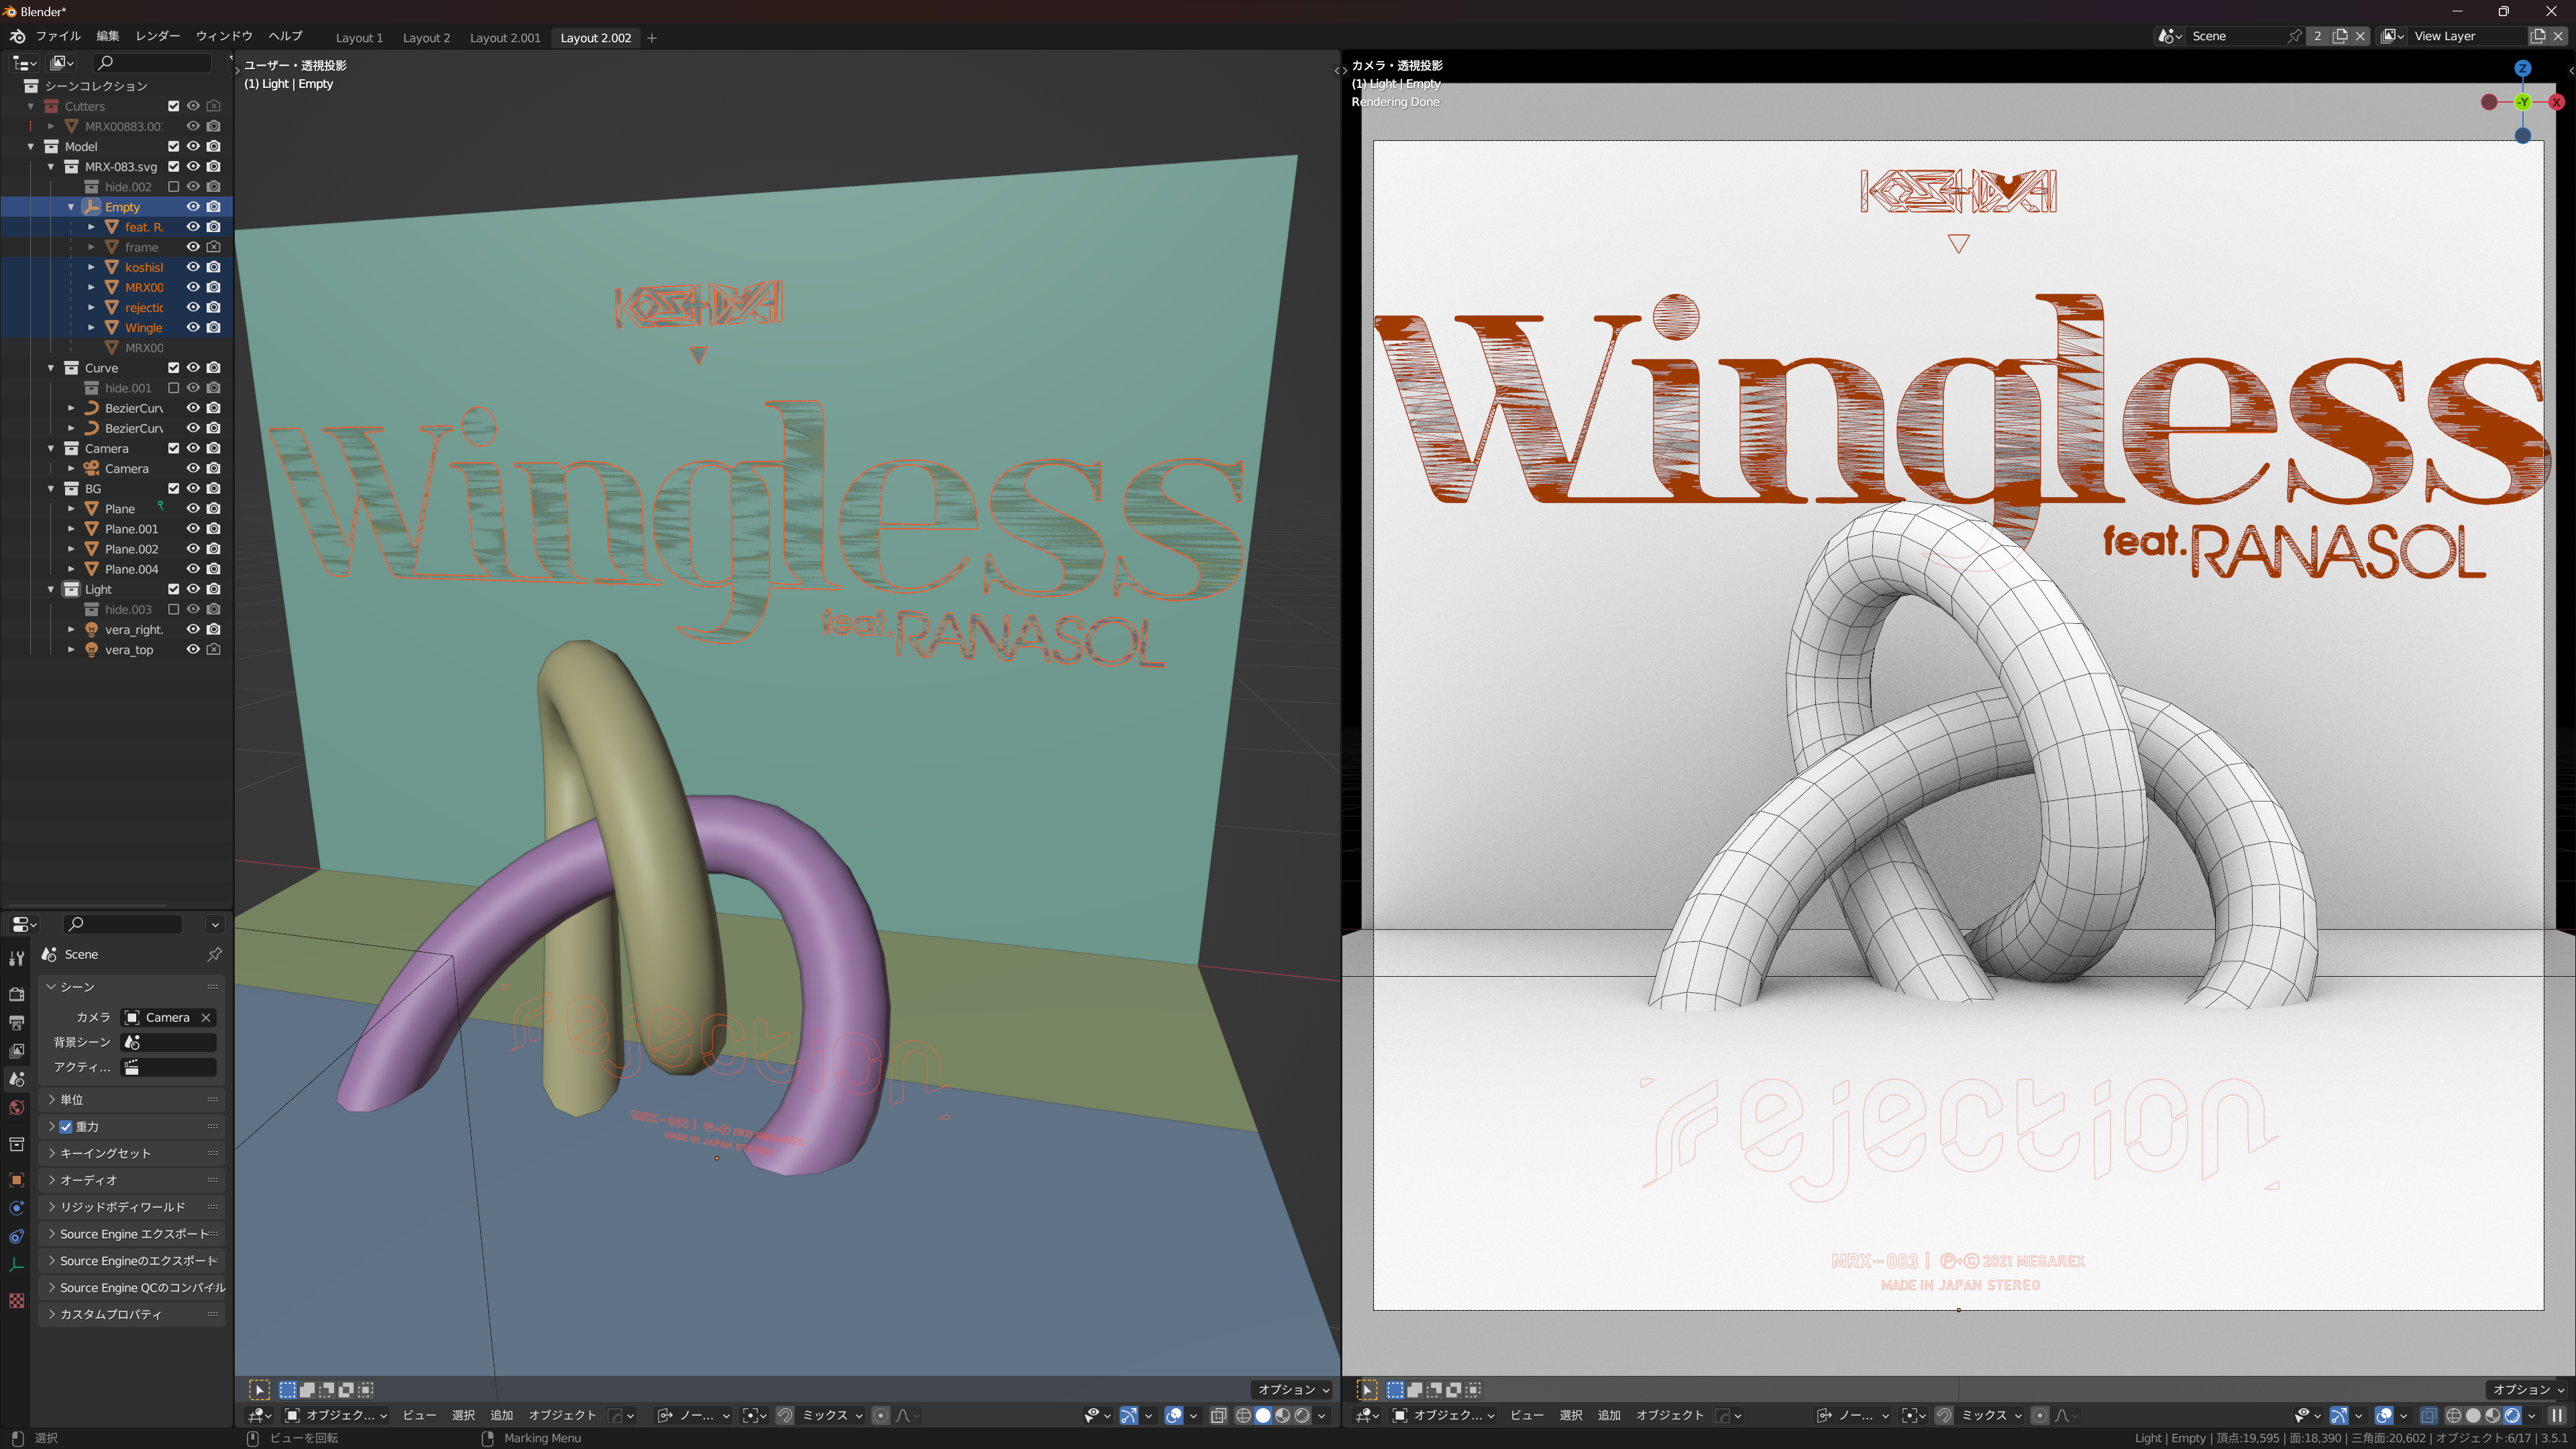2576x1449 pixels.
Task: Switch to the Layout 2.001 workspace tab
Action: 505,38
